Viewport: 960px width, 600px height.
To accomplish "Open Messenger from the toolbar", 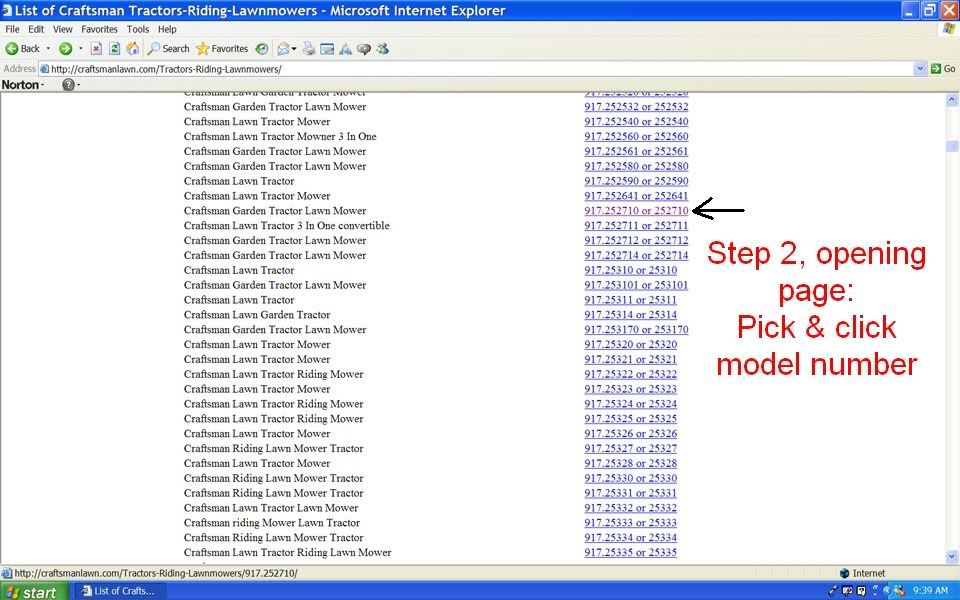I will (383, 49).
